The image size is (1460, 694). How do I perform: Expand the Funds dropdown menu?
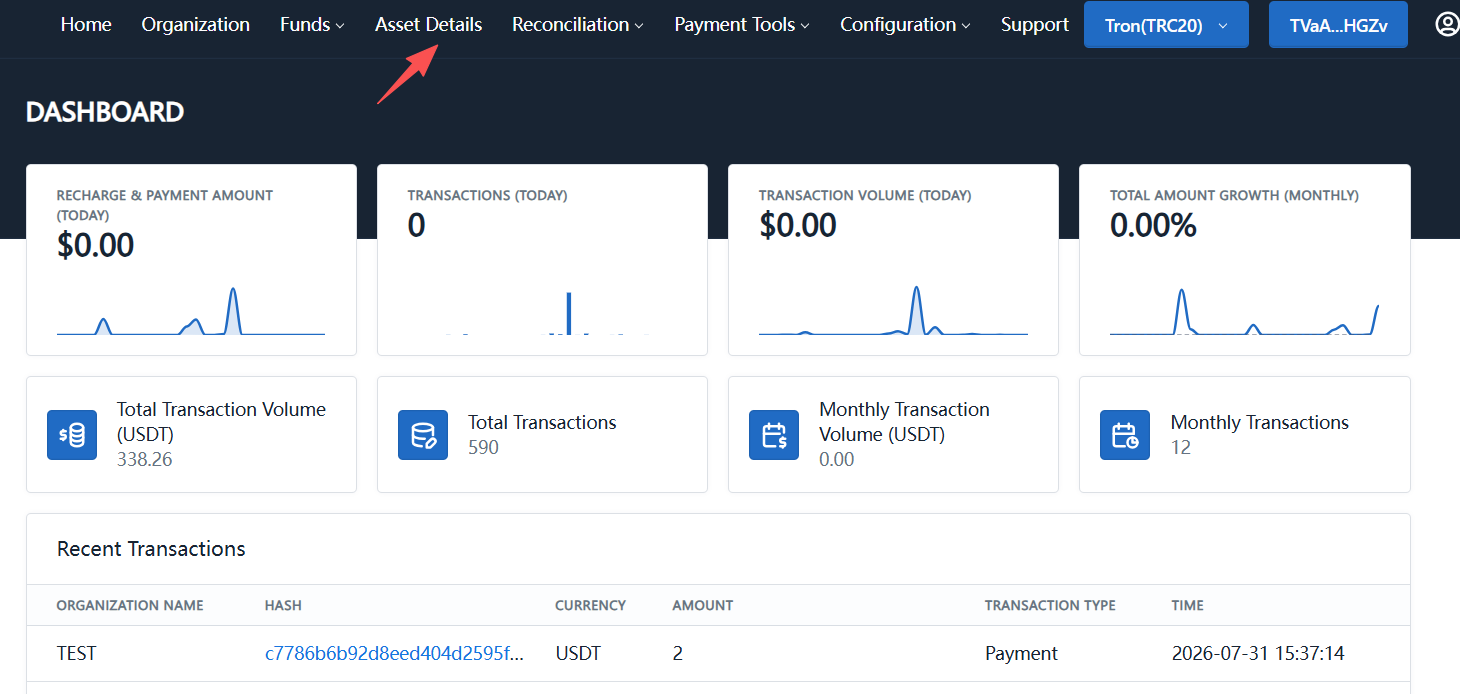(312, 24)
